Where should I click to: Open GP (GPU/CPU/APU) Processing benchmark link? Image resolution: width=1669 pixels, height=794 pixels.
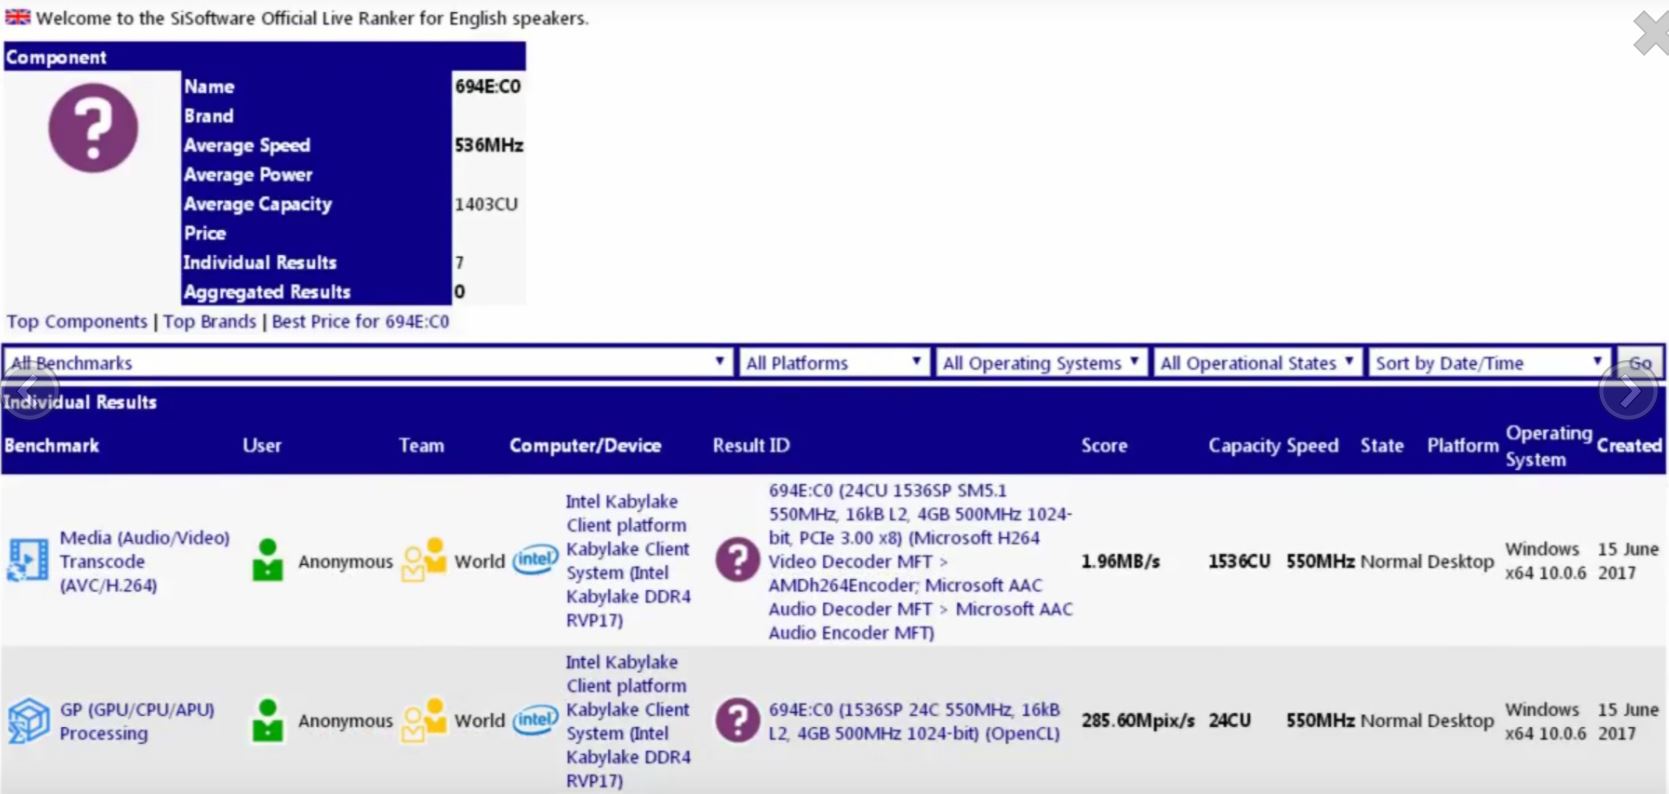[x=137, y=721]
